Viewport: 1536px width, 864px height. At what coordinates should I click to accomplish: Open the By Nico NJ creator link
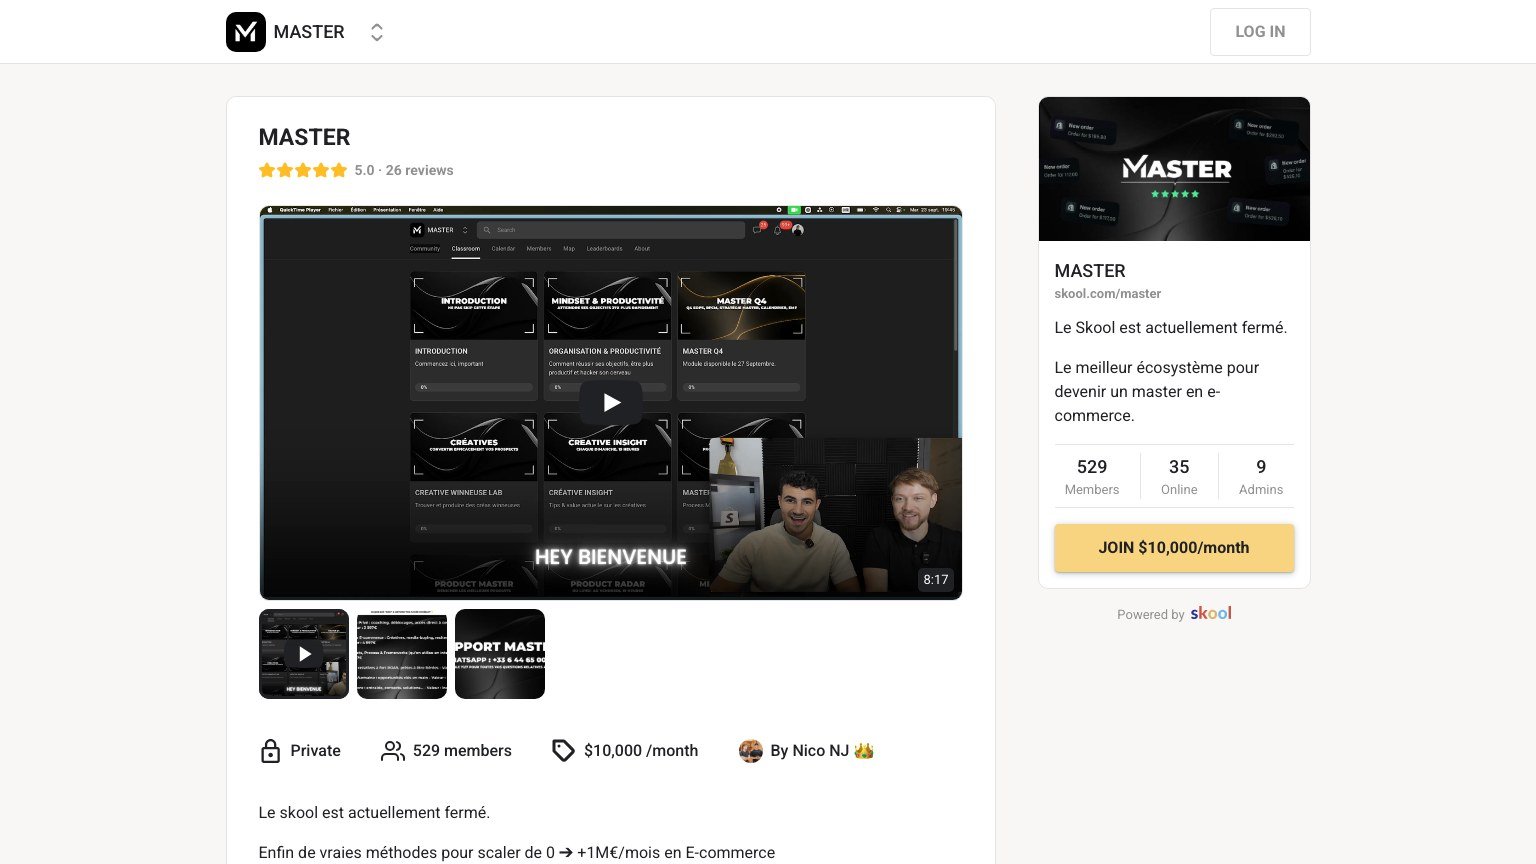coord(822,751)
